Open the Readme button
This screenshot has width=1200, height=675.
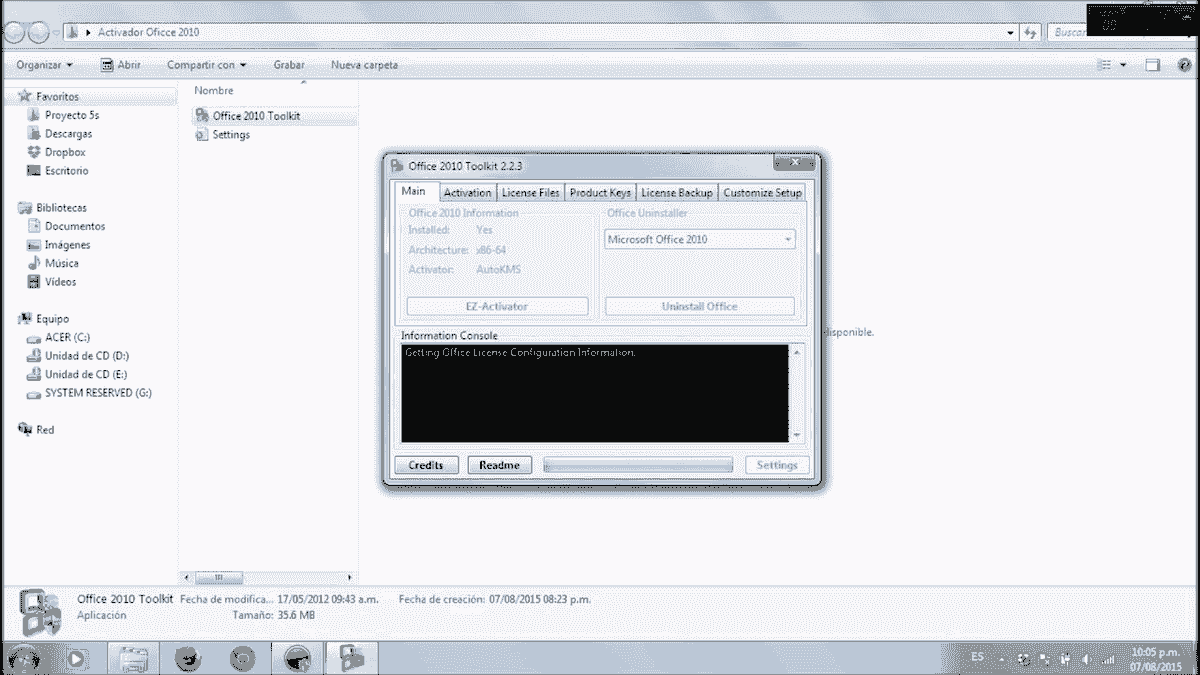(499, 465)
